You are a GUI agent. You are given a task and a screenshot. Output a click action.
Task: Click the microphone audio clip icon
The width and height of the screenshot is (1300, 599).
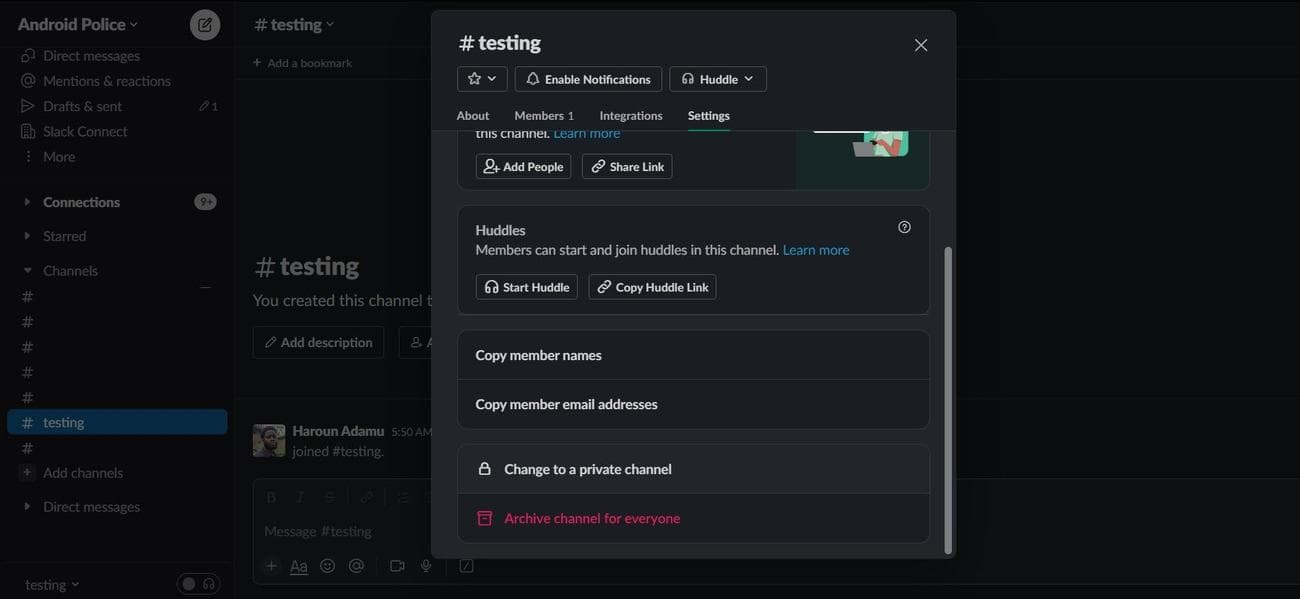426,566
